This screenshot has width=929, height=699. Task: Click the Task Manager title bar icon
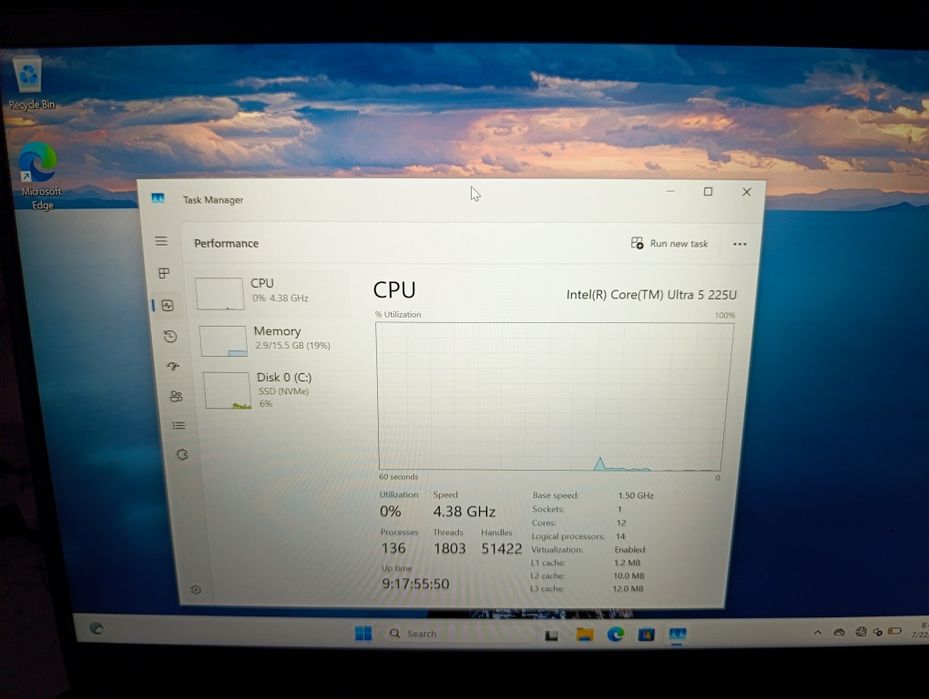click(158, 198)
